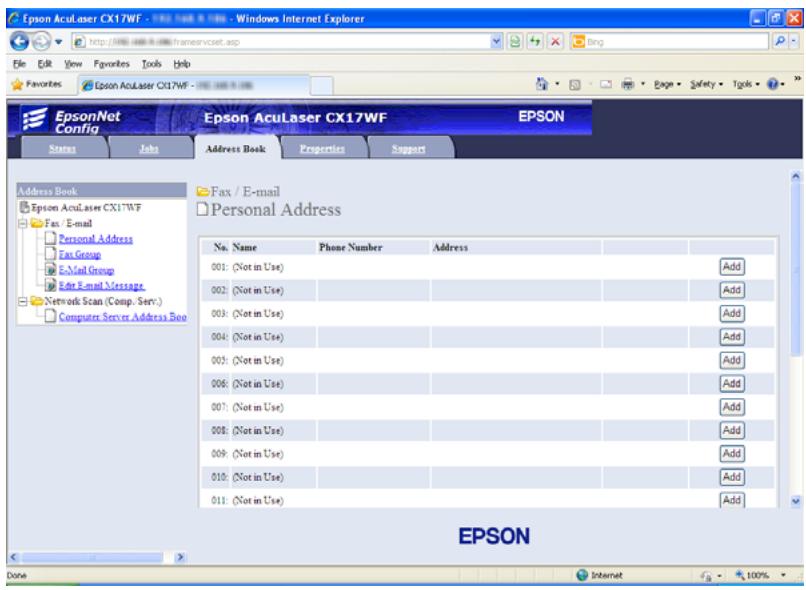Switch to the Support tab

coord(409,149)
